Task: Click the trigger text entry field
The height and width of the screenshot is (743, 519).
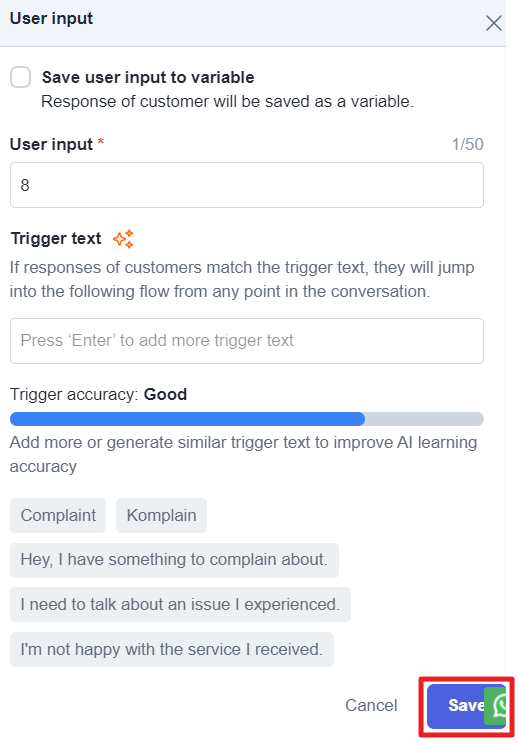Action: (x=246, y=341)
